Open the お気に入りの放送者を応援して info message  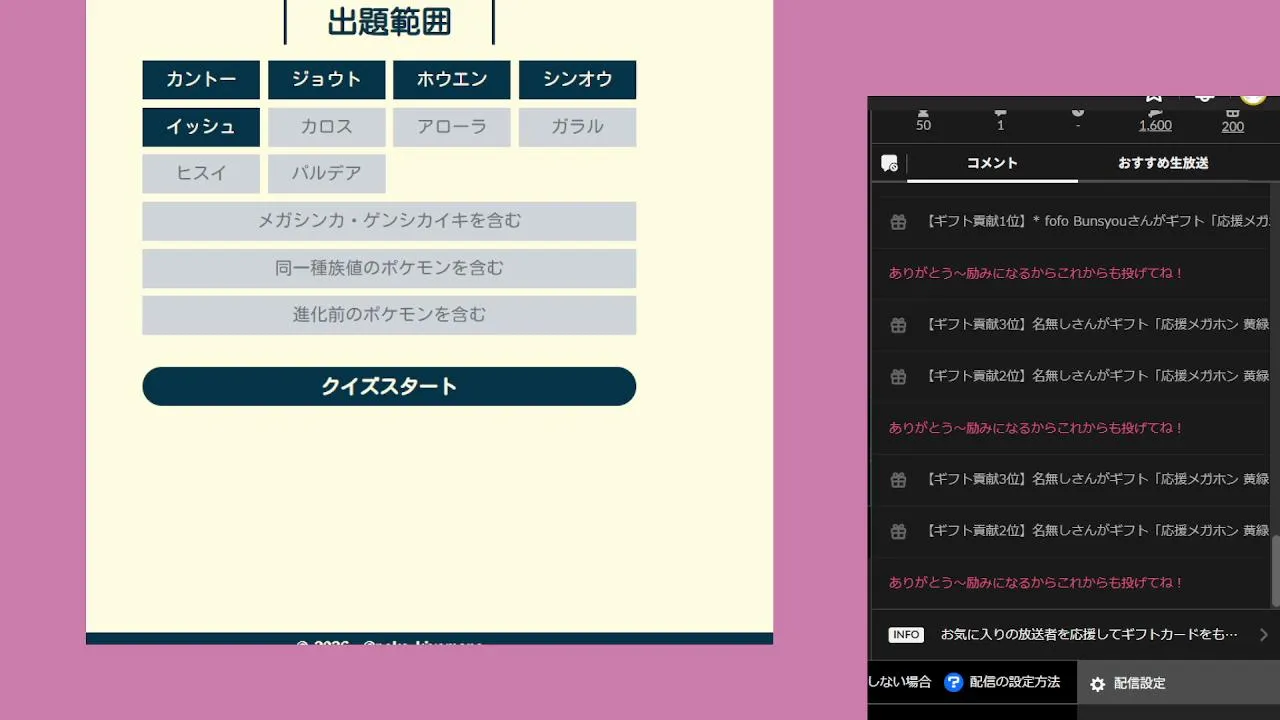1089,635
